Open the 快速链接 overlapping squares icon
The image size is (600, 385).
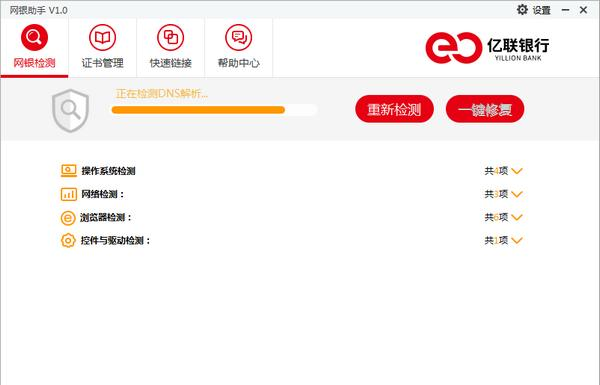[171, 38]
